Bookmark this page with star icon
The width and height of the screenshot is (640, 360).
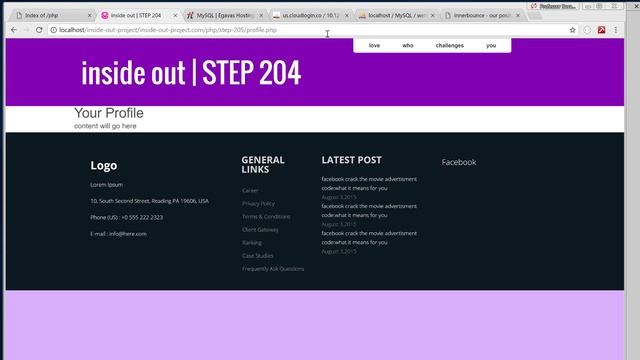pos(572,30)
